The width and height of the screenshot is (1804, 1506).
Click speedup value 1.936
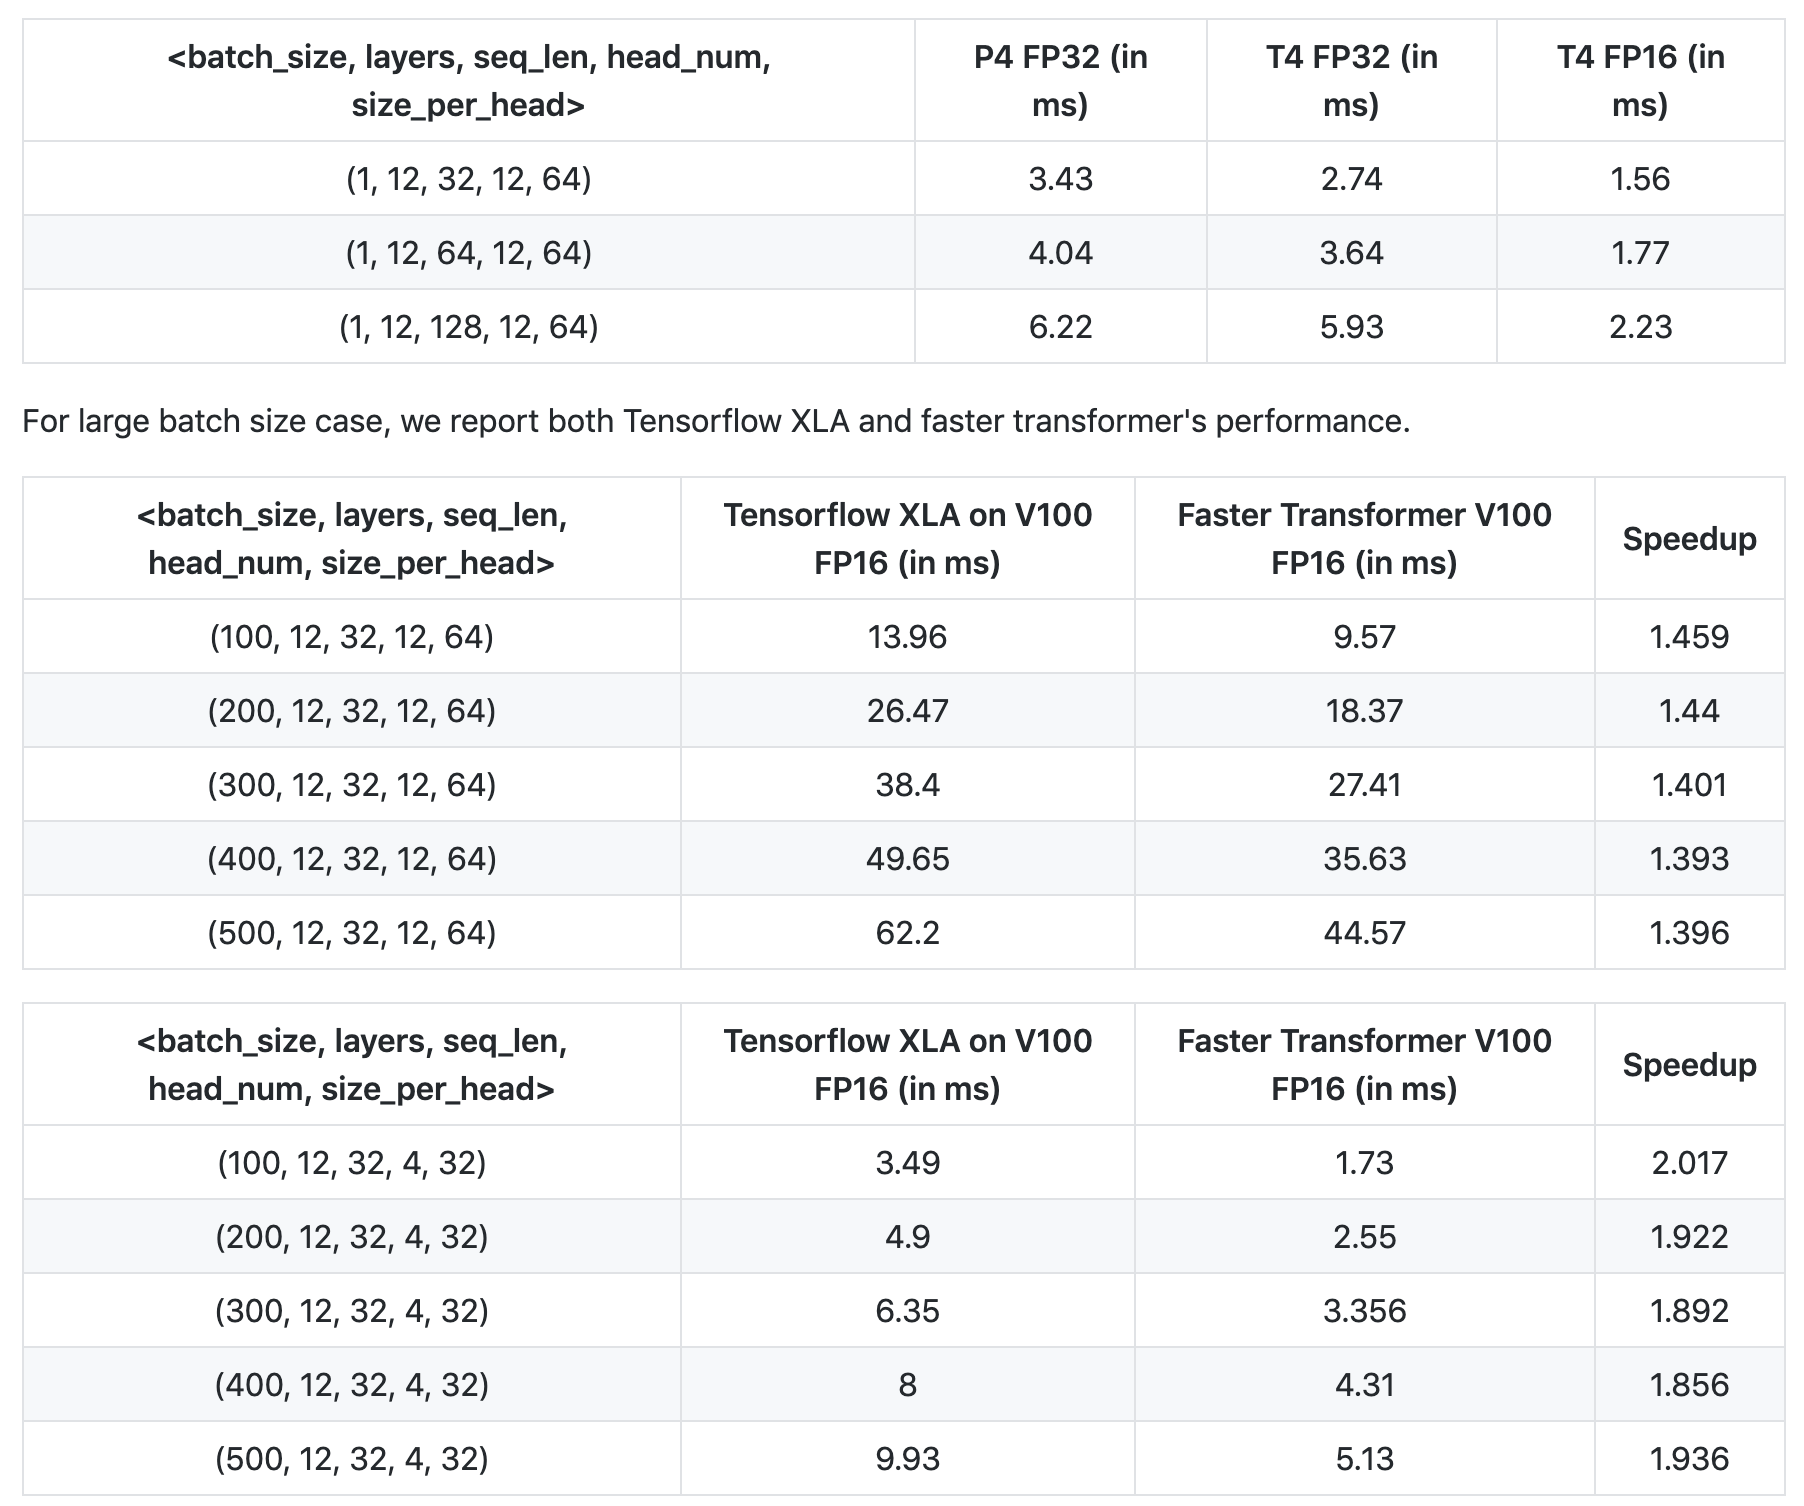(x=1689, y=1459)
